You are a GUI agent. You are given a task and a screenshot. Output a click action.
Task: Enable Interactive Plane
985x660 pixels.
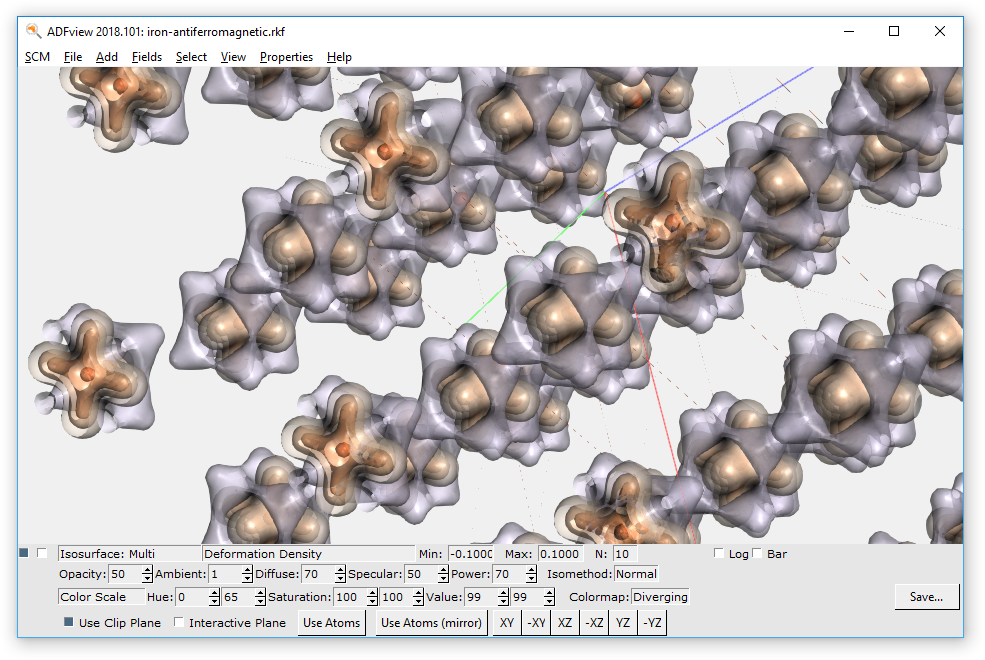point(179,622)
